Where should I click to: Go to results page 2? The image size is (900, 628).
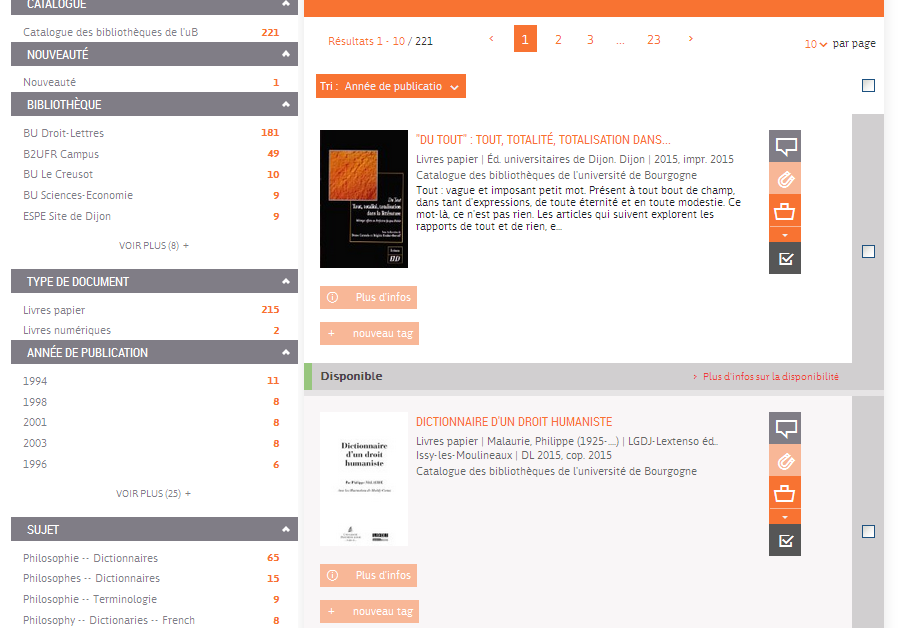pos(558,39)
